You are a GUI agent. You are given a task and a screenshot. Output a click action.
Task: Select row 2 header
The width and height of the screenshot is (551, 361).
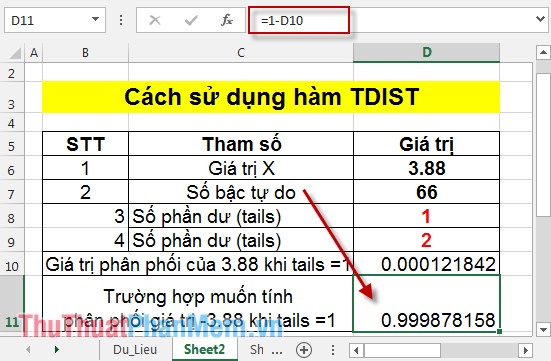click(12, 72)
